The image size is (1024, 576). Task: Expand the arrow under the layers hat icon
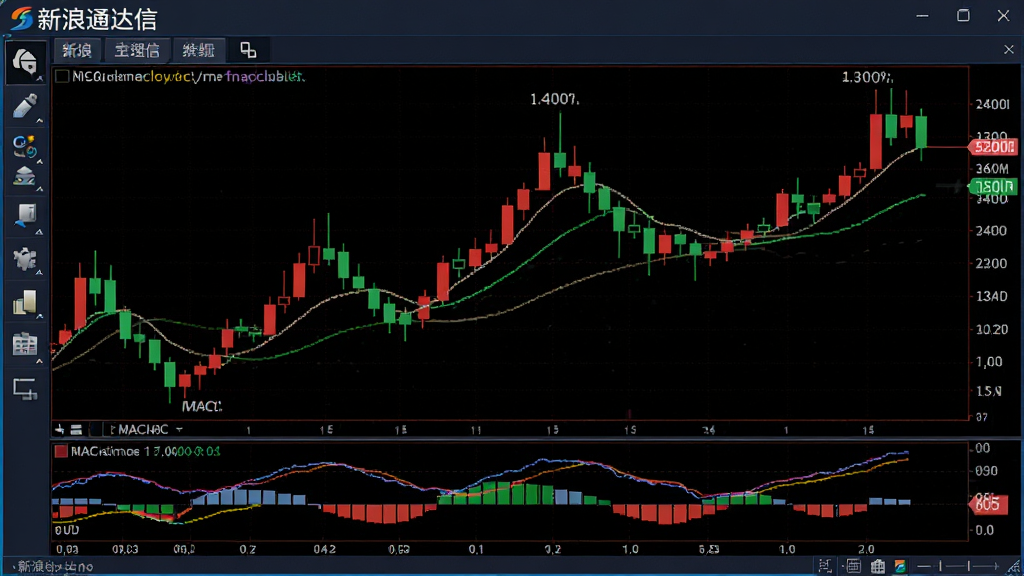[39, 189]
